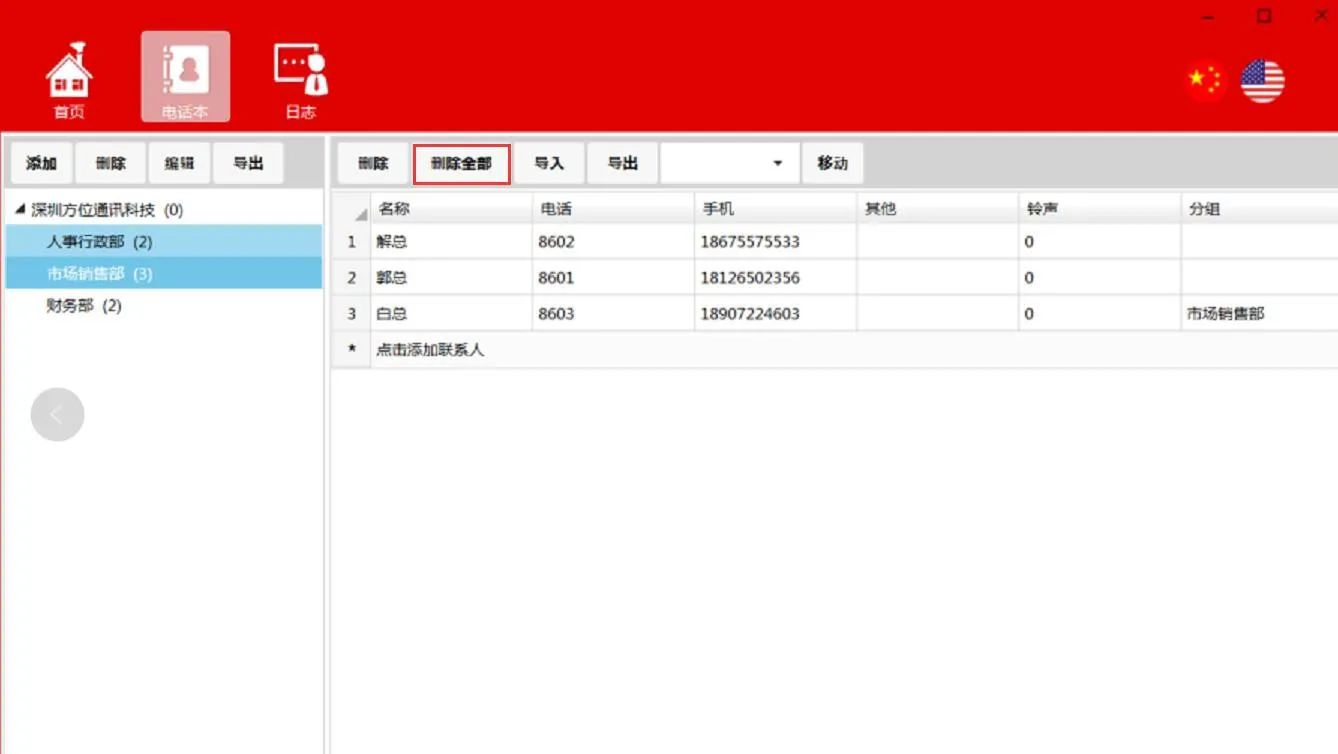Click the 导入 import button
This screenshot has width=1338, height=754.
(551, 162)
